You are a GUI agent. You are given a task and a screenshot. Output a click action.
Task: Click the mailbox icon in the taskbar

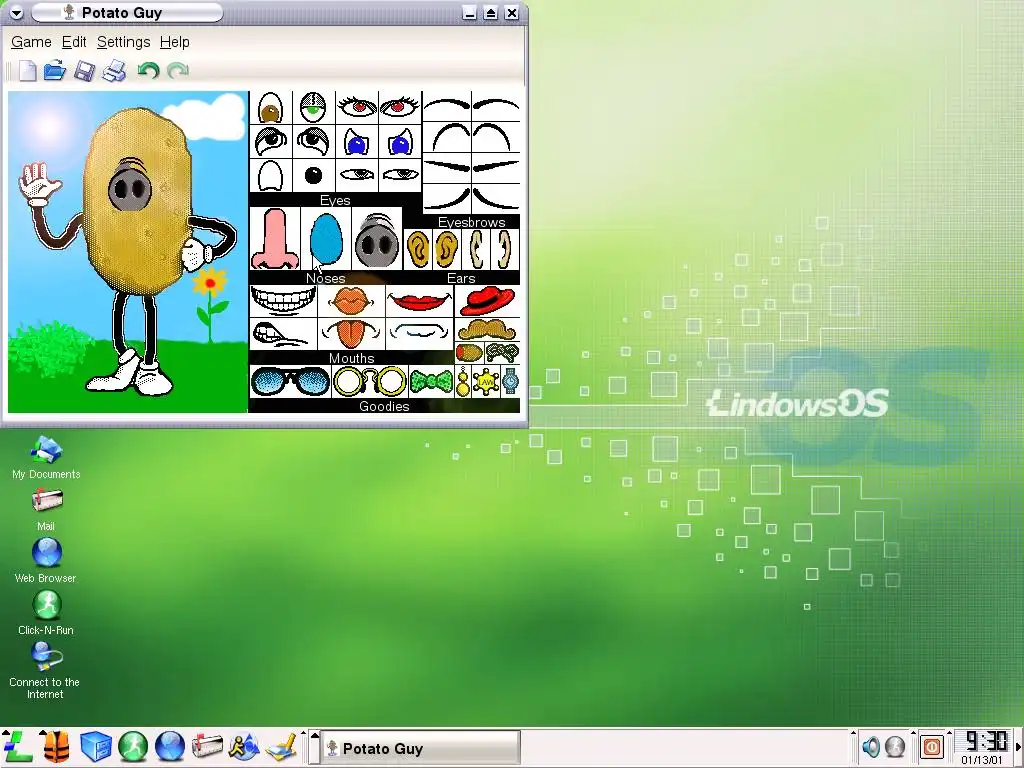tap(207, 746)
